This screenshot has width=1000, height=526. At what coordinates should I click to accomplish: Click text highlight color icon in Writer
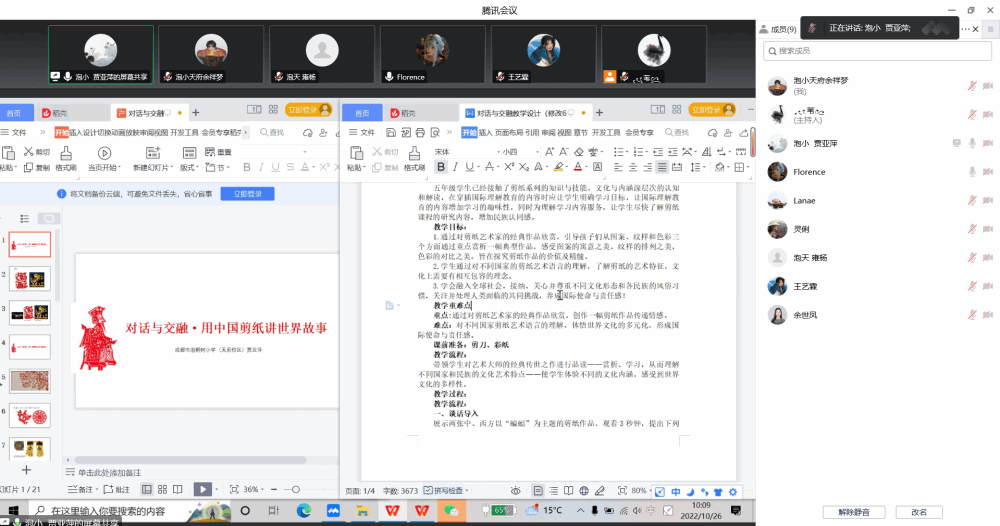coord(558,167)
